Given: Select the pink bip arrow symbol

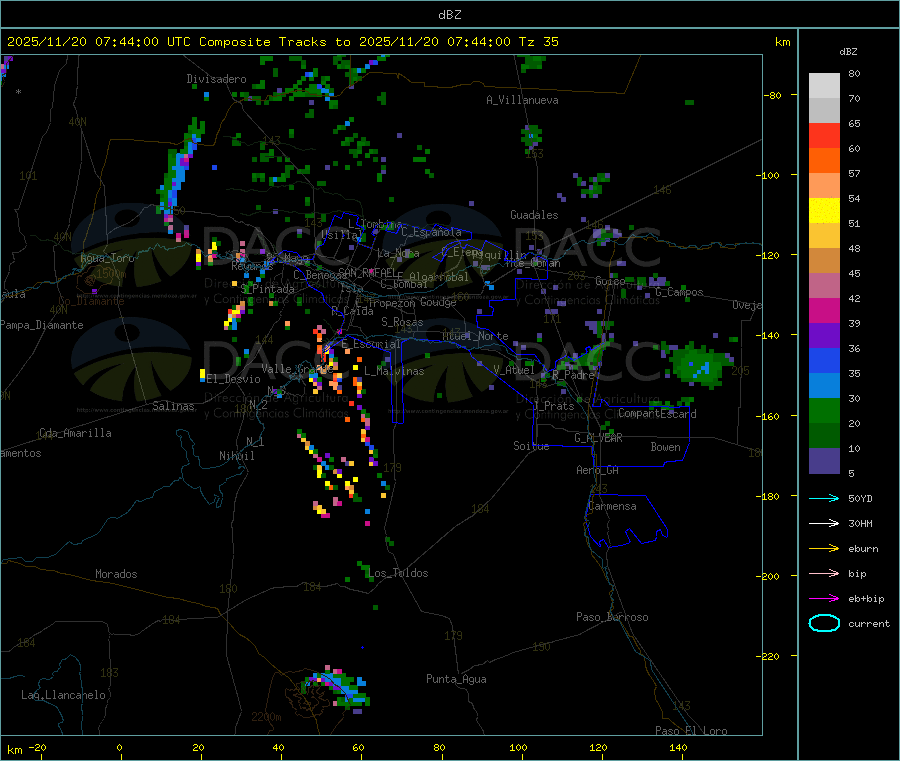Looking at the screenshot, I should [824, 573].
